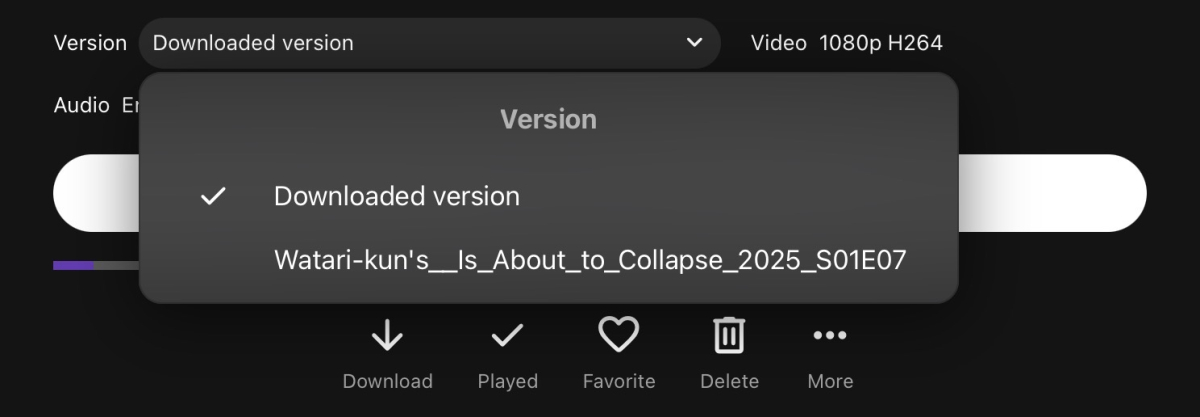Click the Played text label
The image size is (1200, 417).
point(507,381)
